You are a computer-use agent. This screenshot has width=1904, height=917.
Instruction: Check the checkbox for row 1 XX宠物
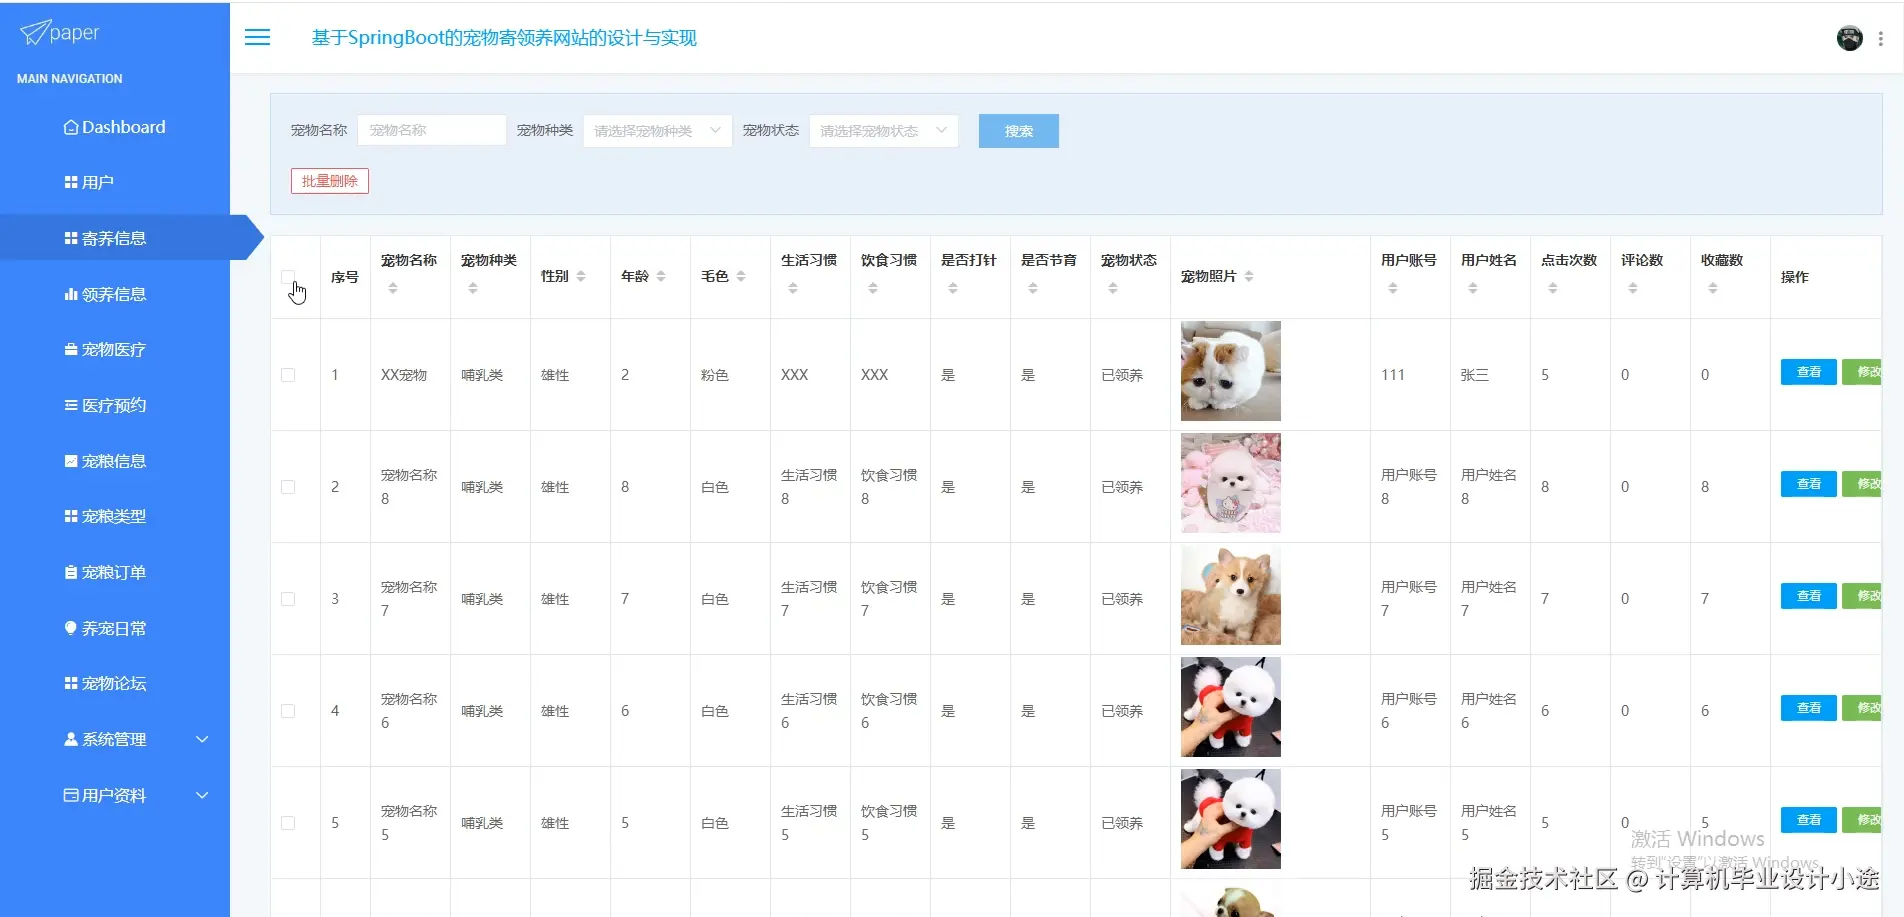click(x=288, y=375)
